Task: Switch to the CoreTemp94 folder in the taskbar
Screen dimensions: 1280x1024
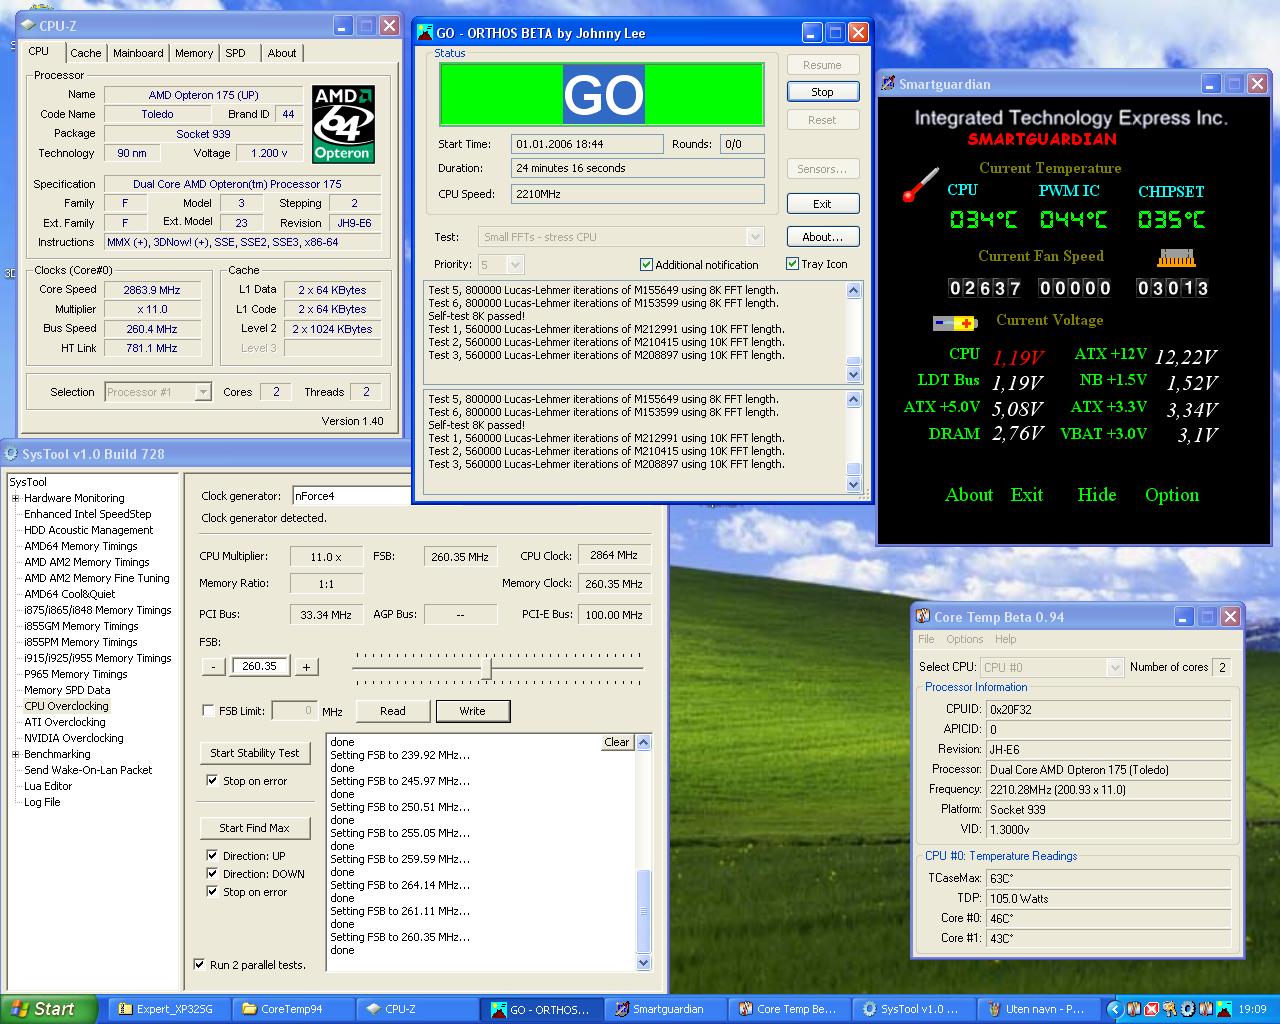Action: (291, 1009)
